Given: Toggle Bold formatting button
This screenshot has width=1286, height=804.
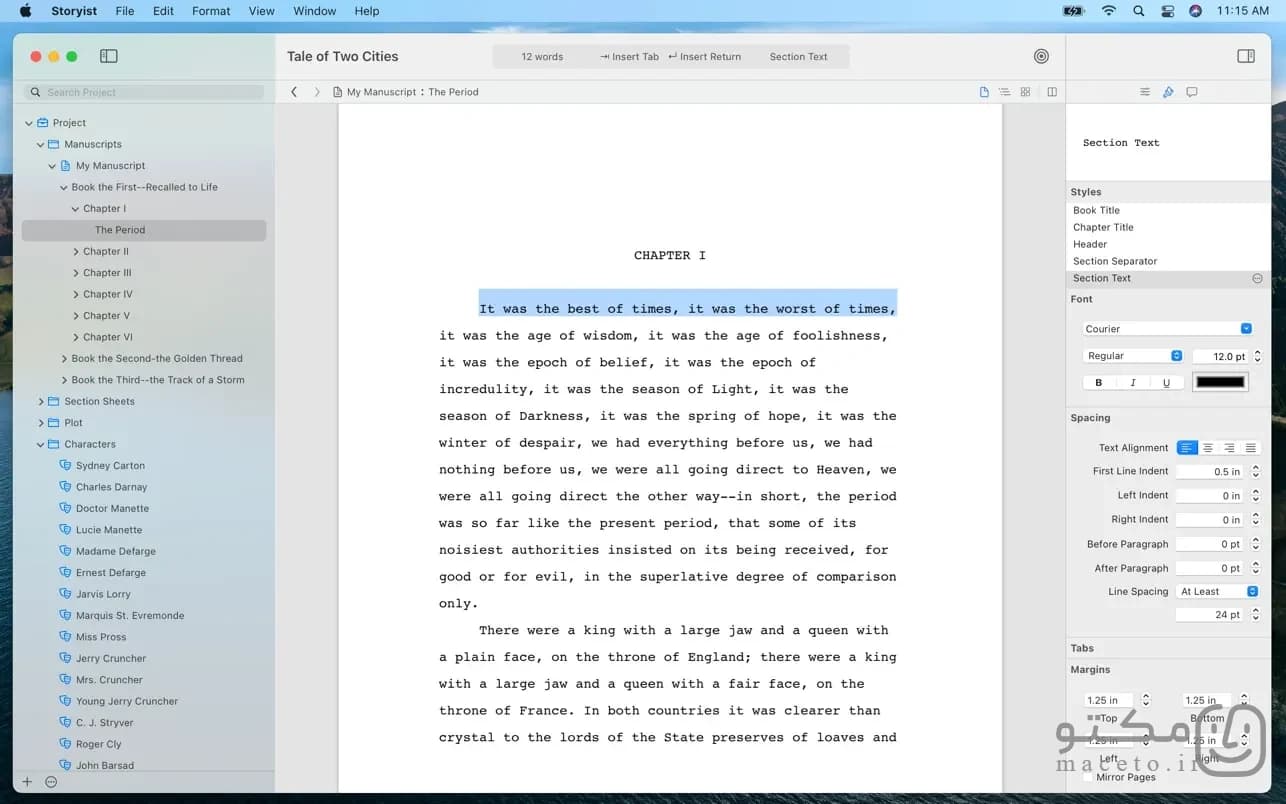Looking at the screenshot, I should click(1099, 383).
